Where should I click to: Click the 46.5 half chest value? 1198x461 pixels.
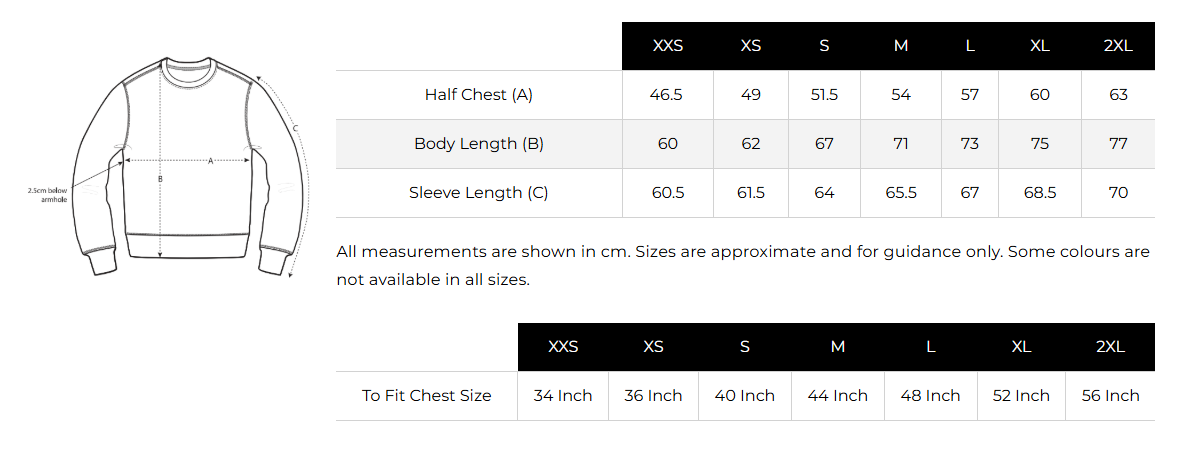(x=667, y=95)
